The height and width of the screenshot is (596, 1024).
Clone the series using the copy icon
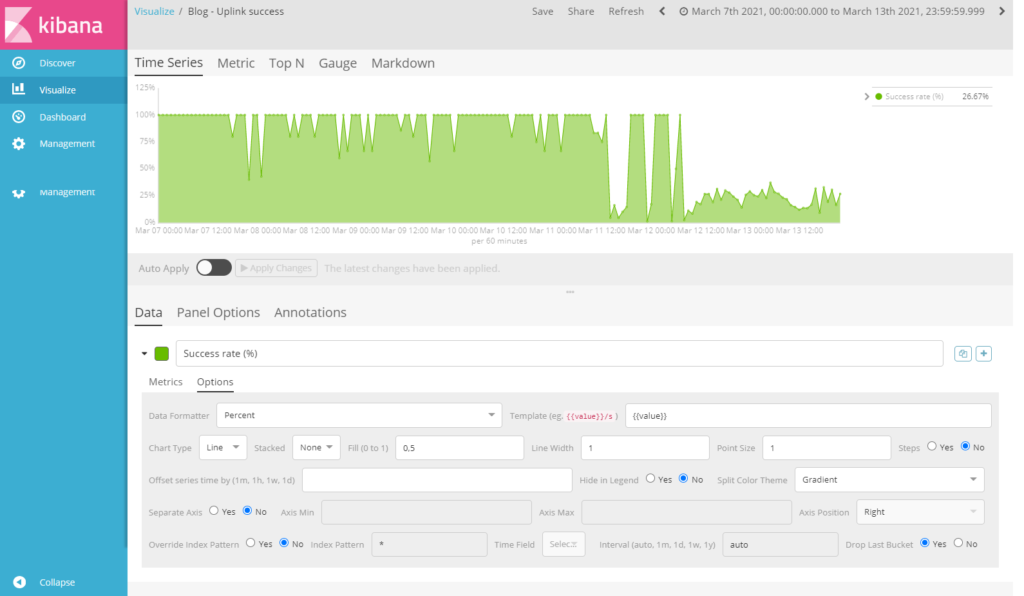tap(963, 353)
